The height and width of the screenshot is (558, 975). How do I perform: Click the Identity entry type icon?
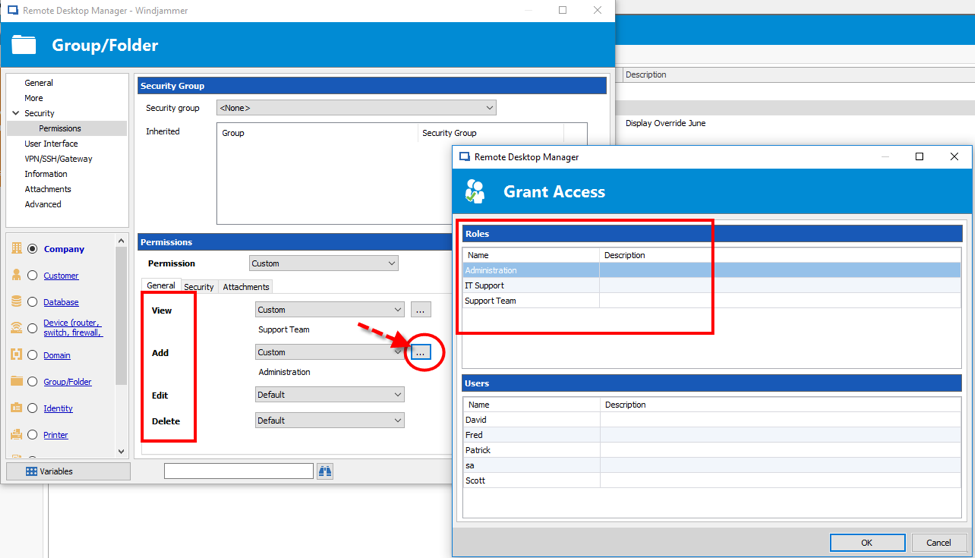[16, 408]
